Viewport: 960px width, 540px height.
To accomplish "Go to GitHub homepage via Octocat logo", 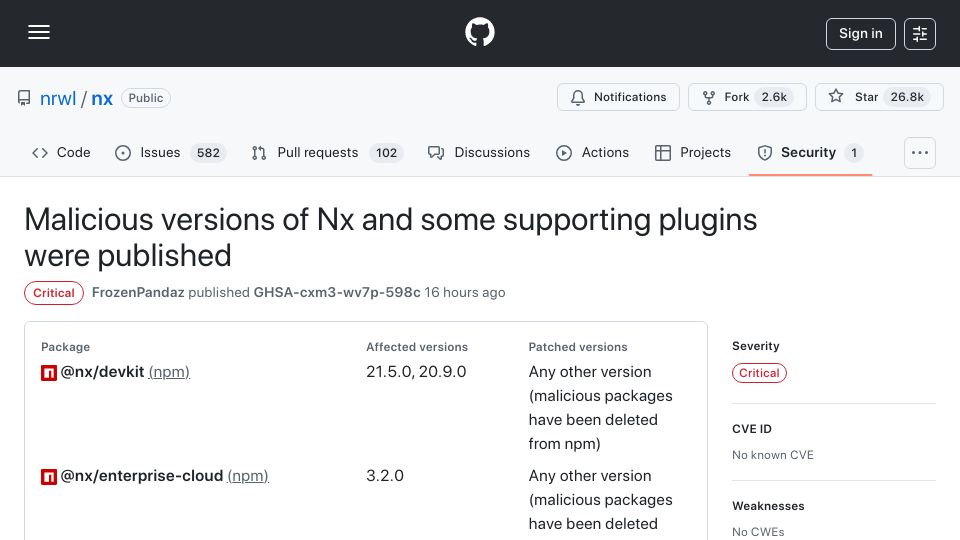I will point(479,32).
